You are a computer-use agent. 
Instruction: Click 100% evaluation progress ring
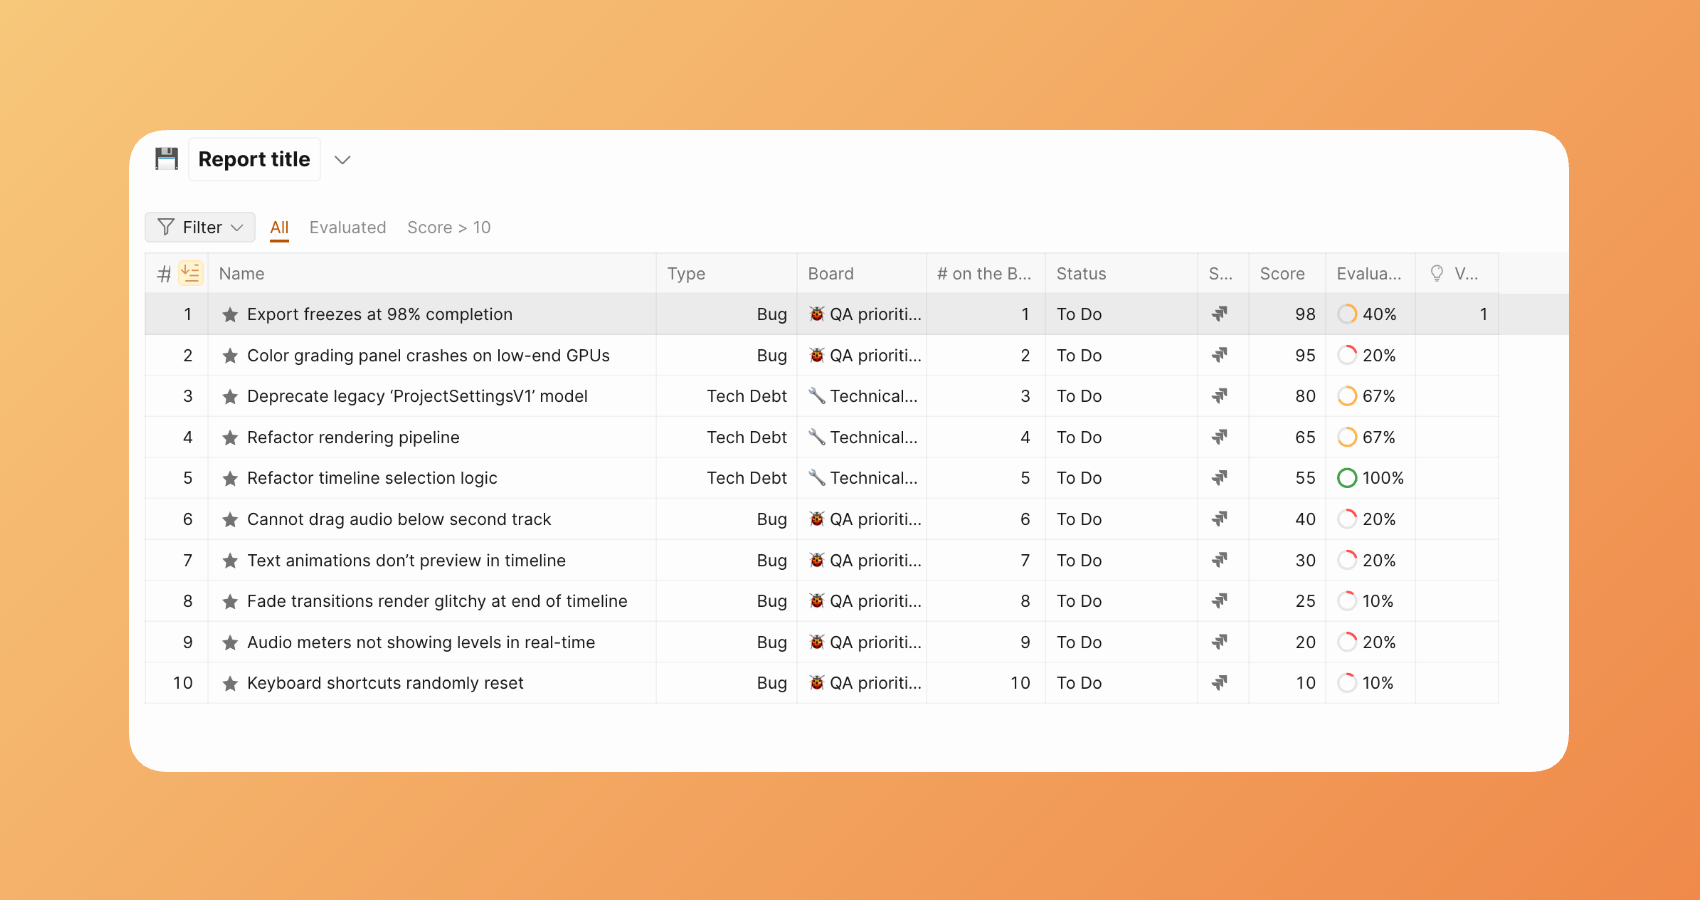pyautogui.click(x=1347, y=478)
